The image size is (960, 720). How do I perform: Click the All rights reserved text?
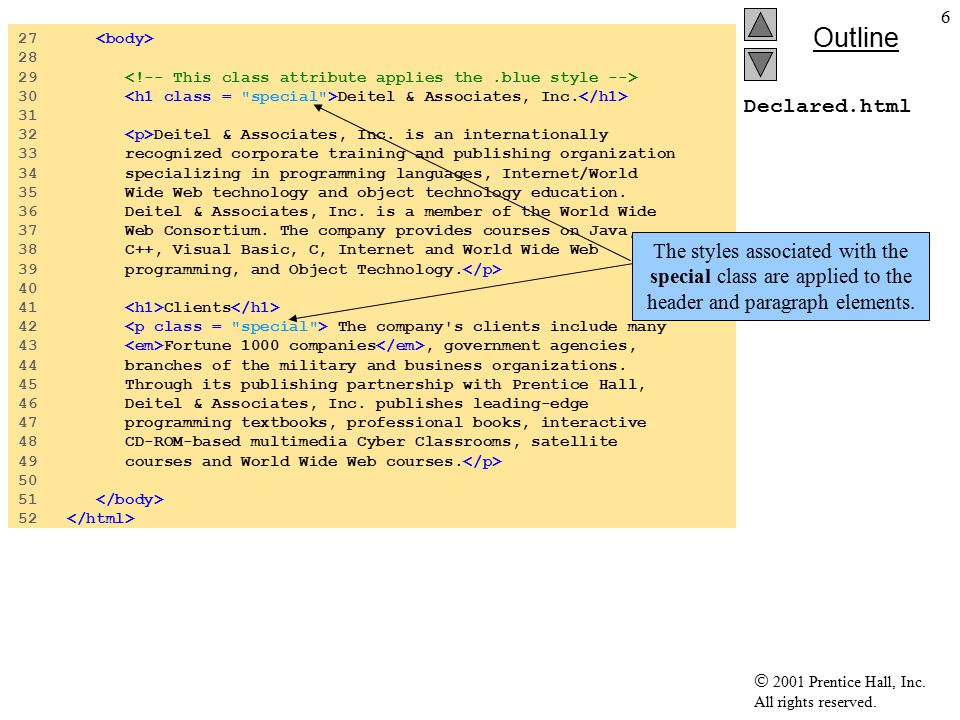(x=814, y=702)
